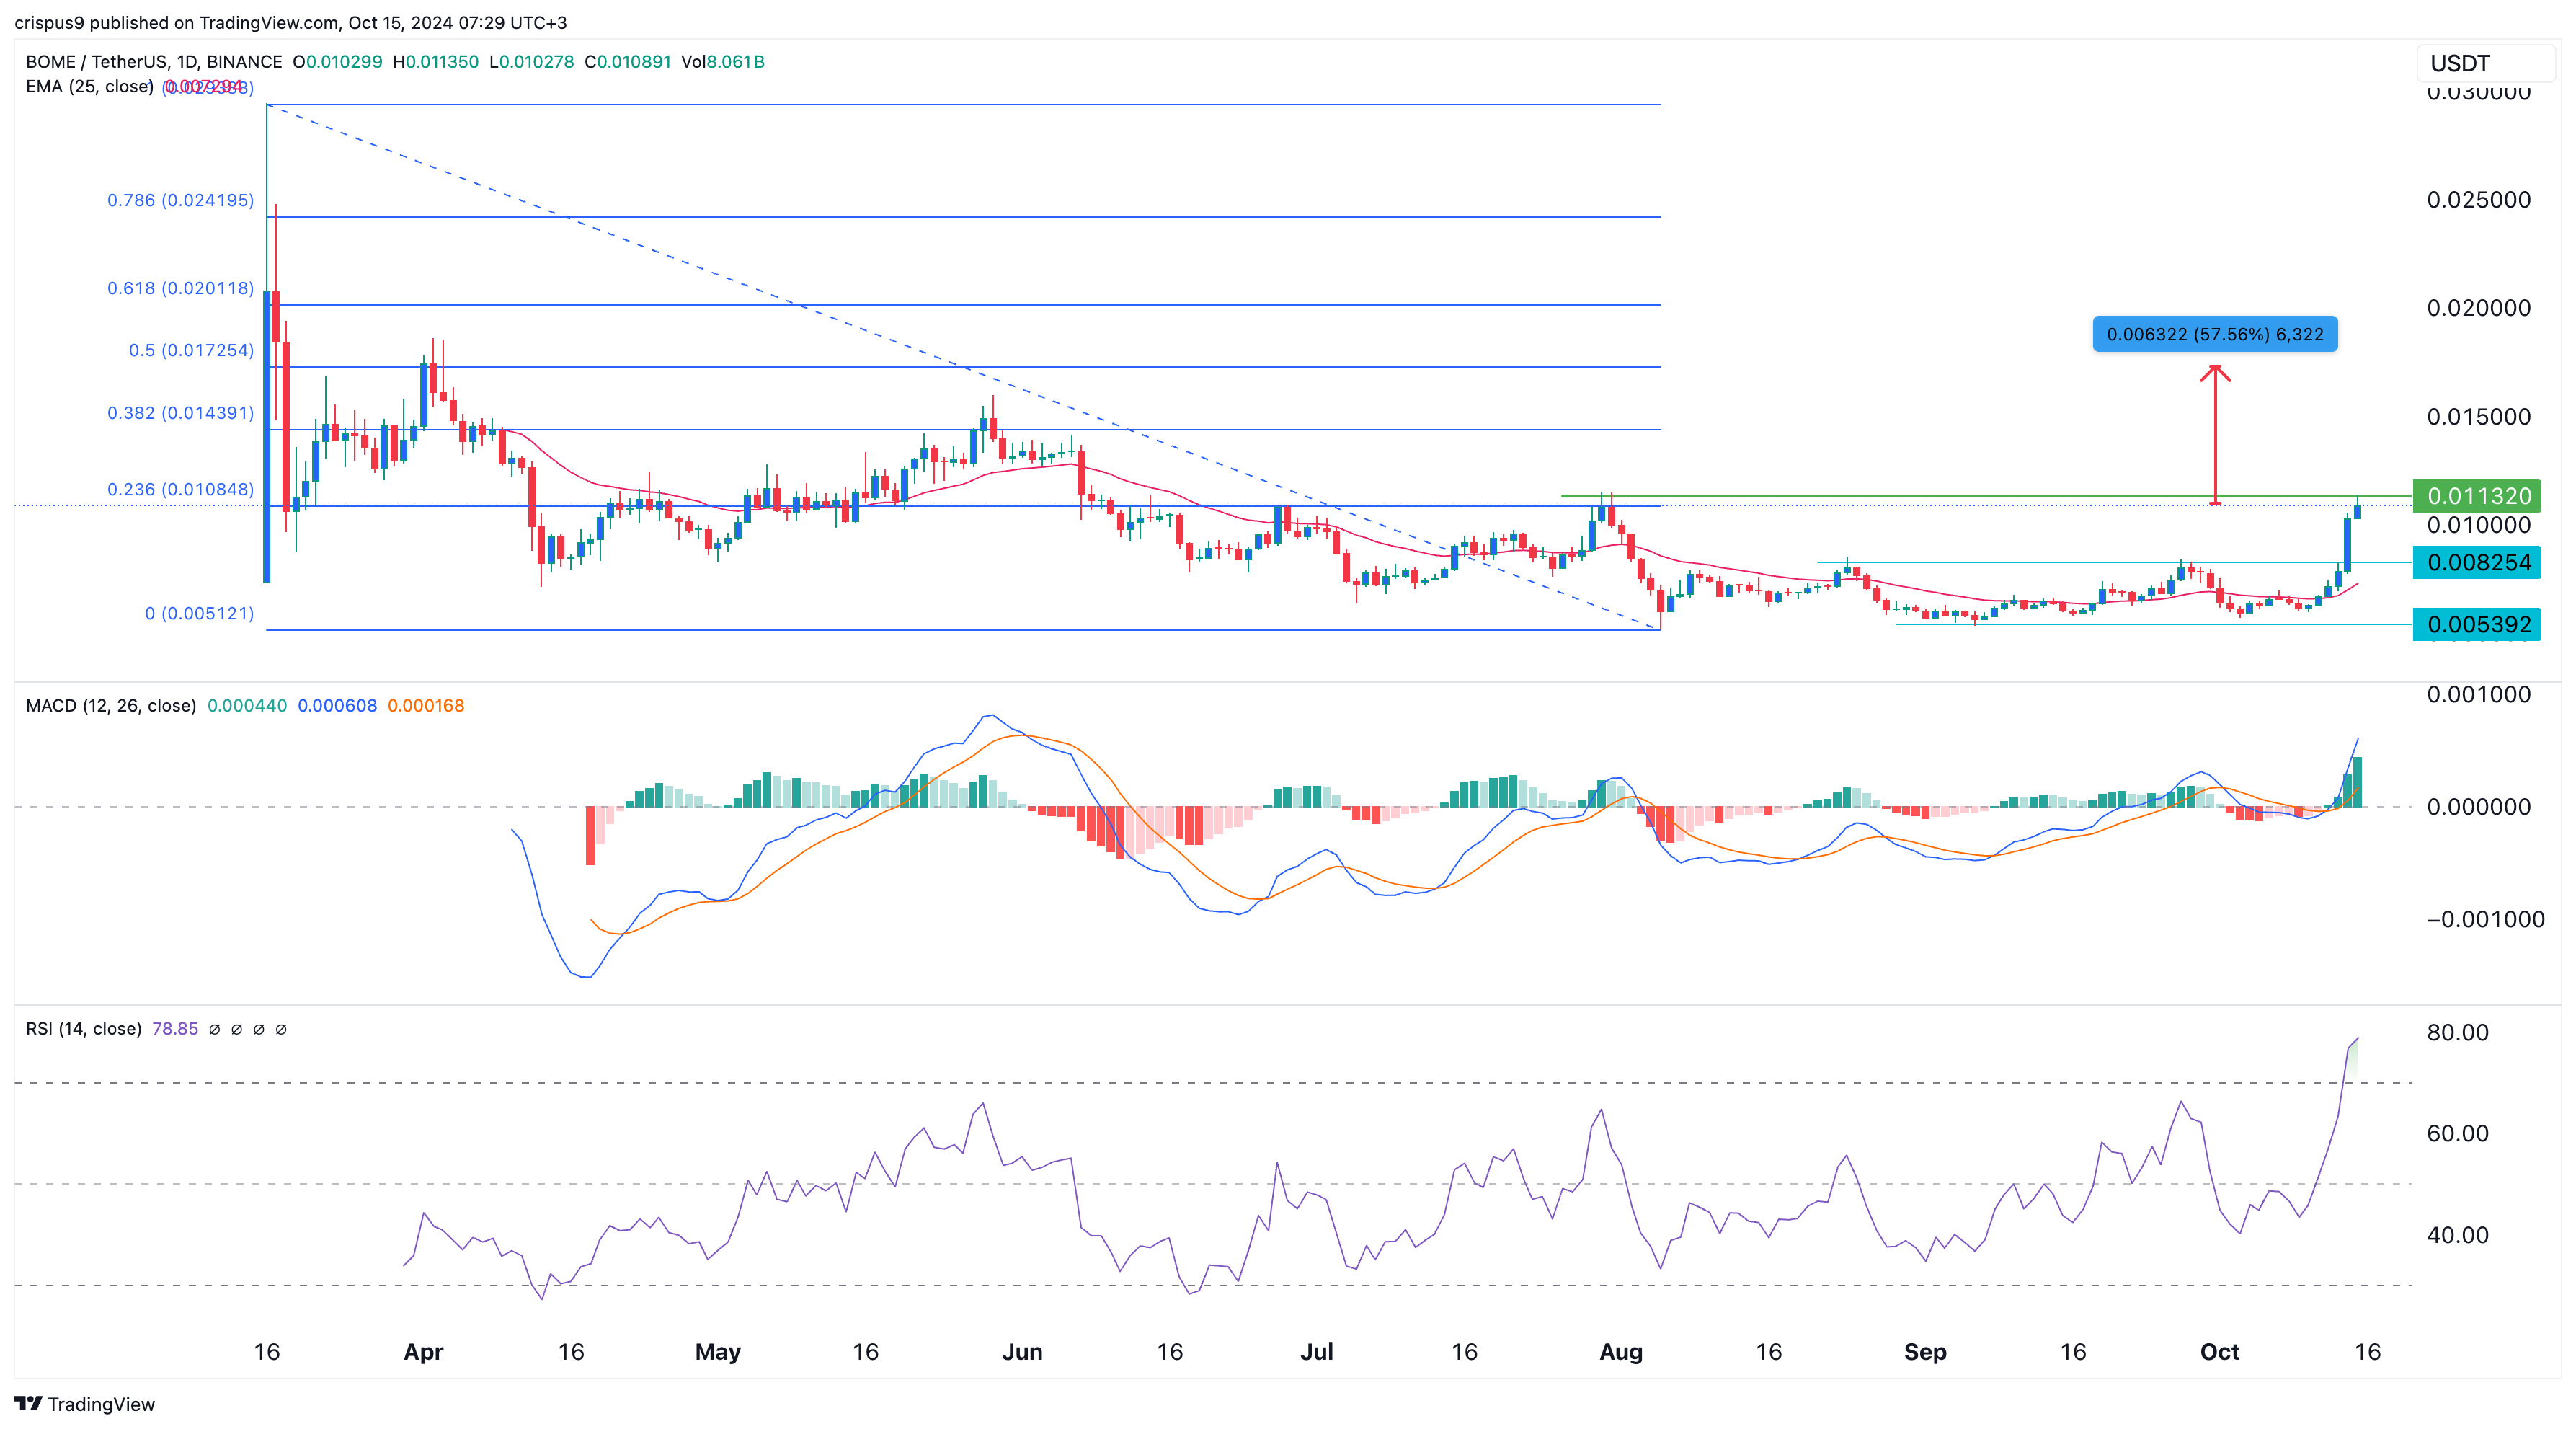
Task: Select Fibonacci label 0.618 (0.020118)
Action: point(181,288)
